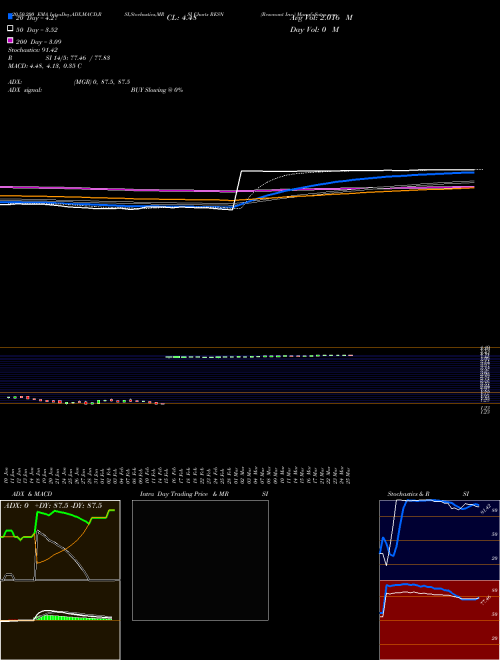Click the red RSI sub-chart
The width and height of the screenshot is (500, 660).
click(x=439, y=620)
